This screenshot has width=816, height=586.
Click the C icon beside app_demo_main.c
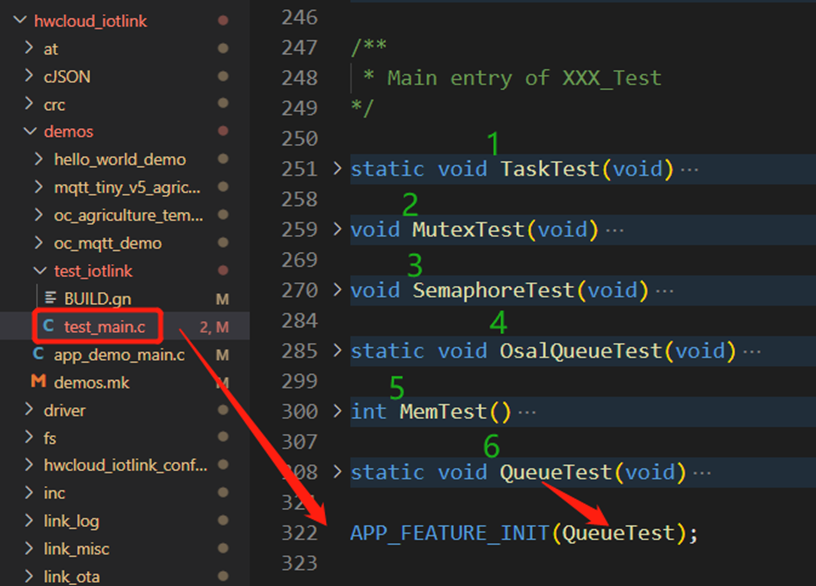[x=39, y=355]
